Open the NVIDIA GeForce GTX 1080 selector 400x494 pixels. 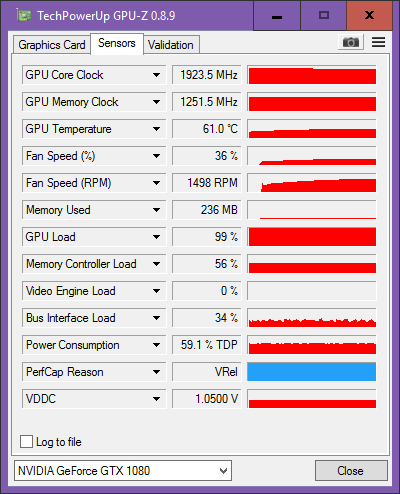tap(123, 471)
